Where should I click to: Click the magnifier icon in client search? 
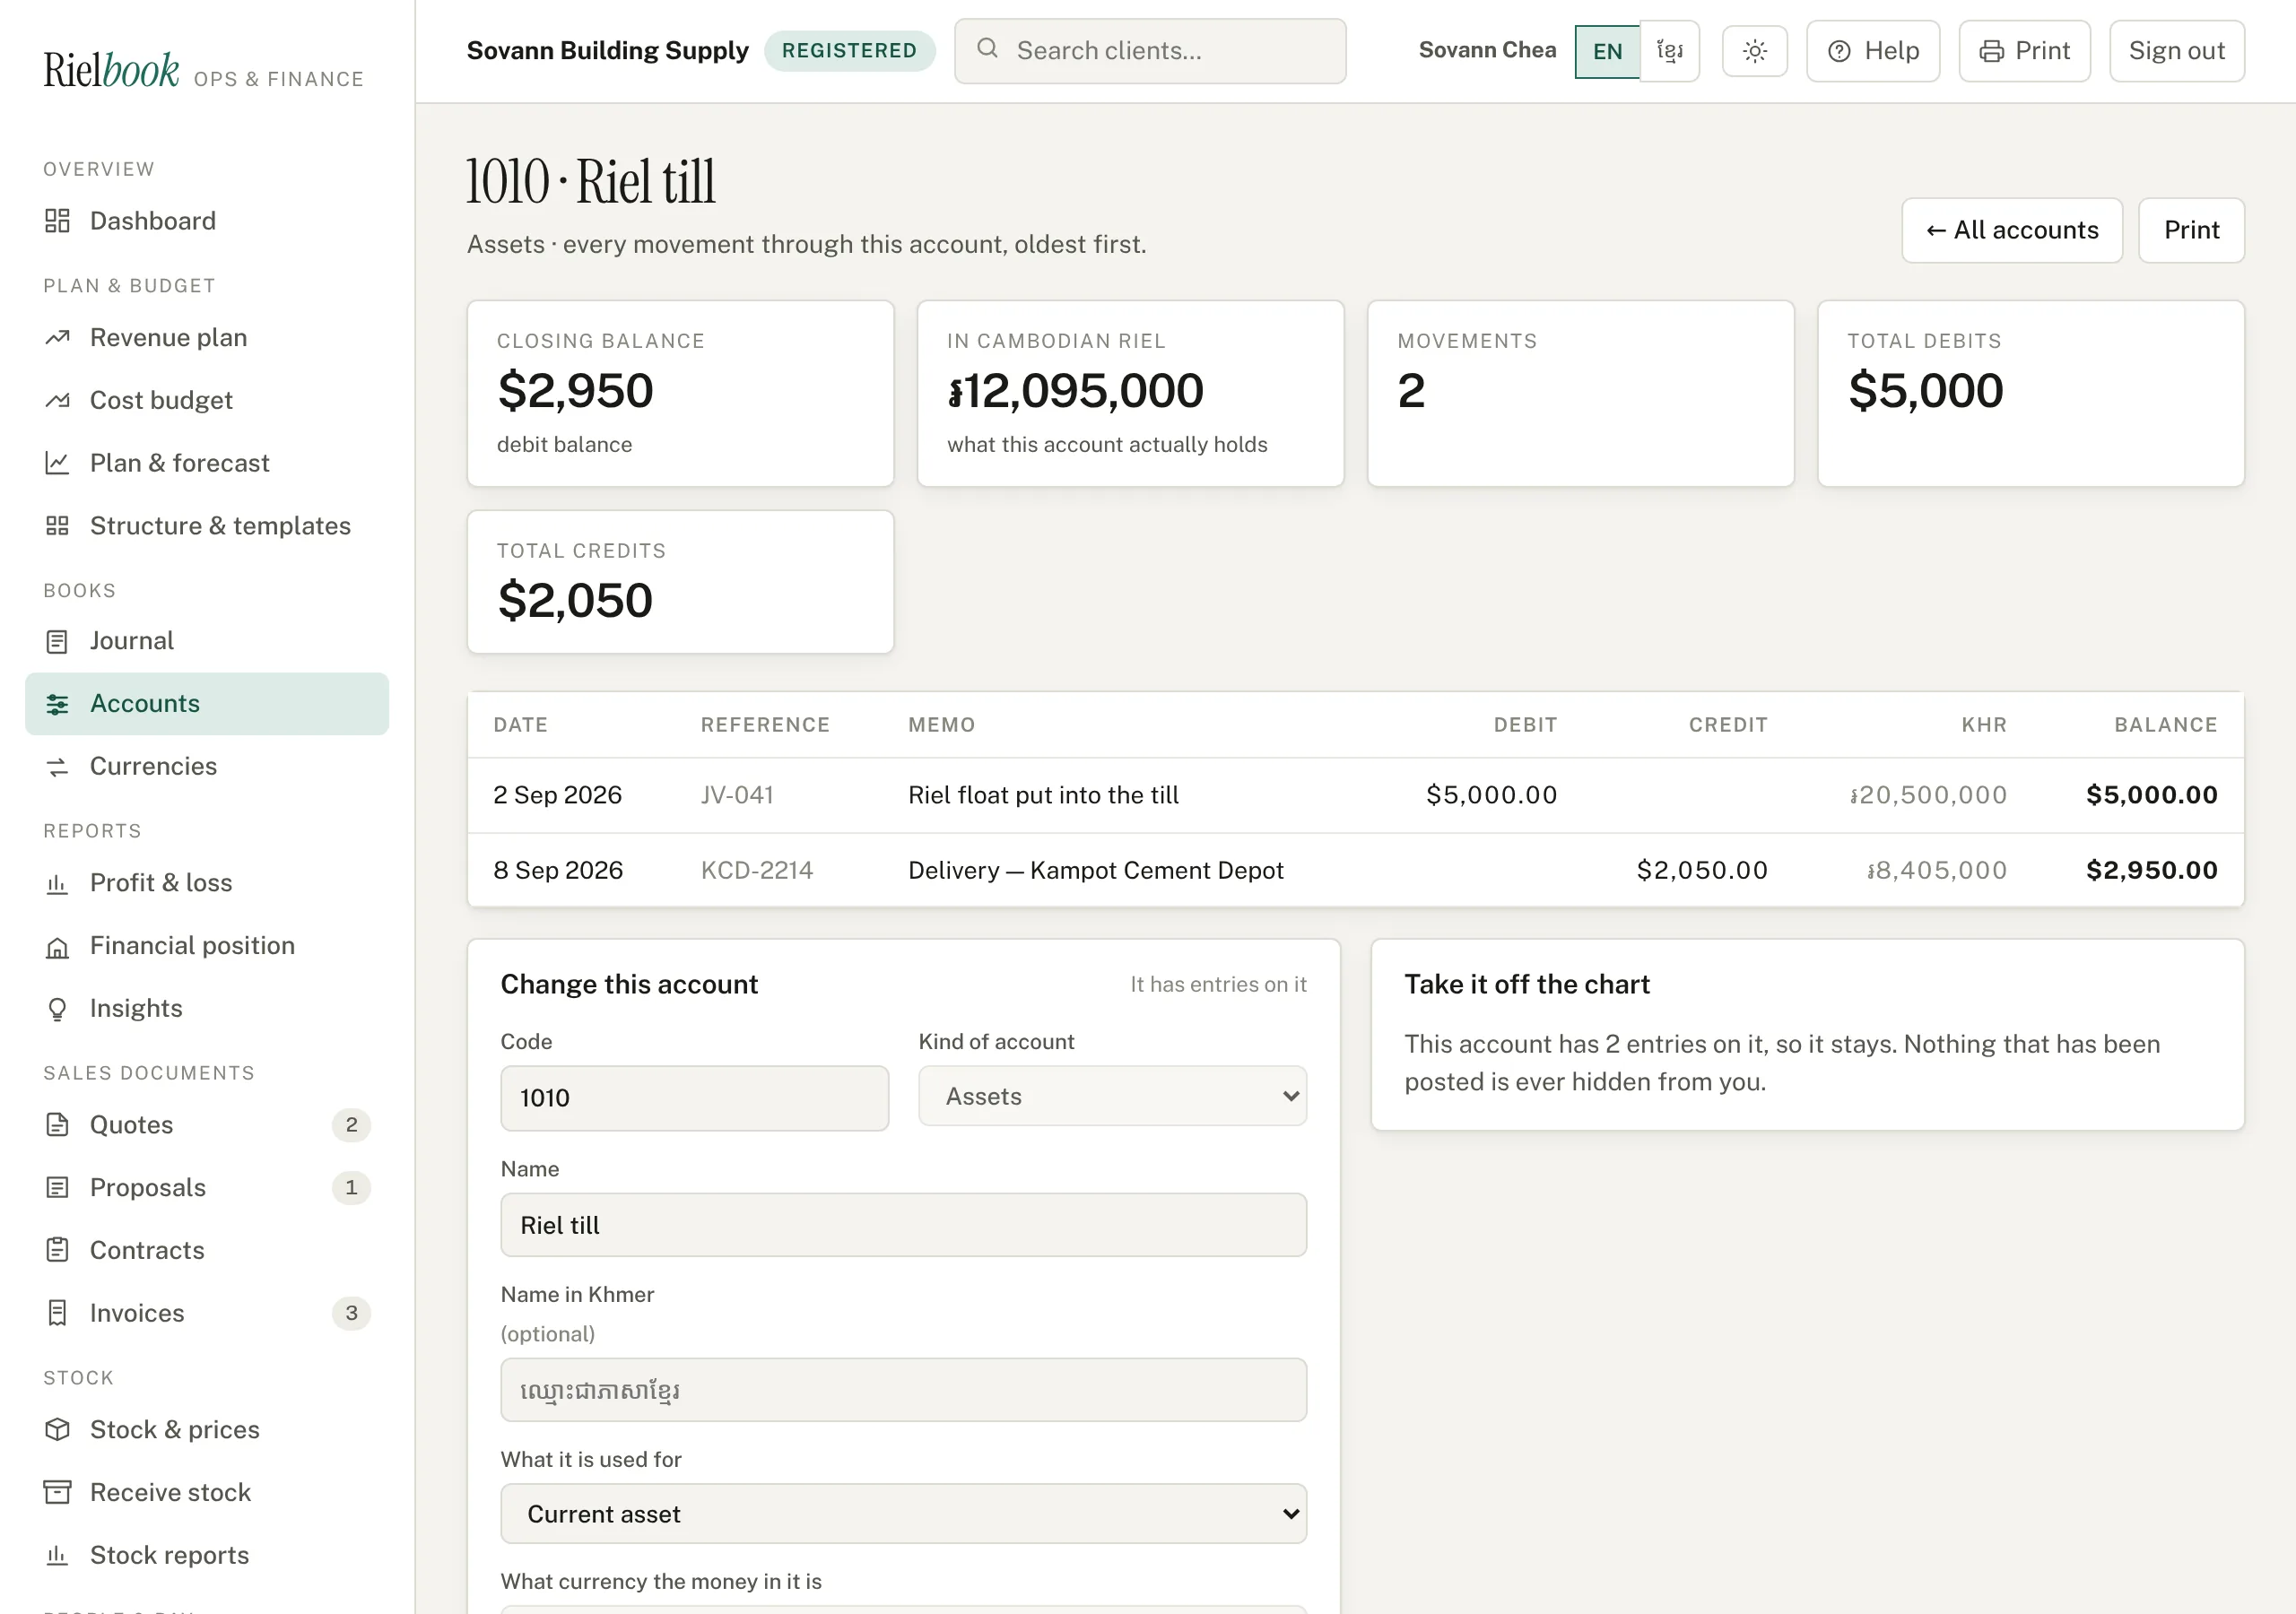click(987, 49)
